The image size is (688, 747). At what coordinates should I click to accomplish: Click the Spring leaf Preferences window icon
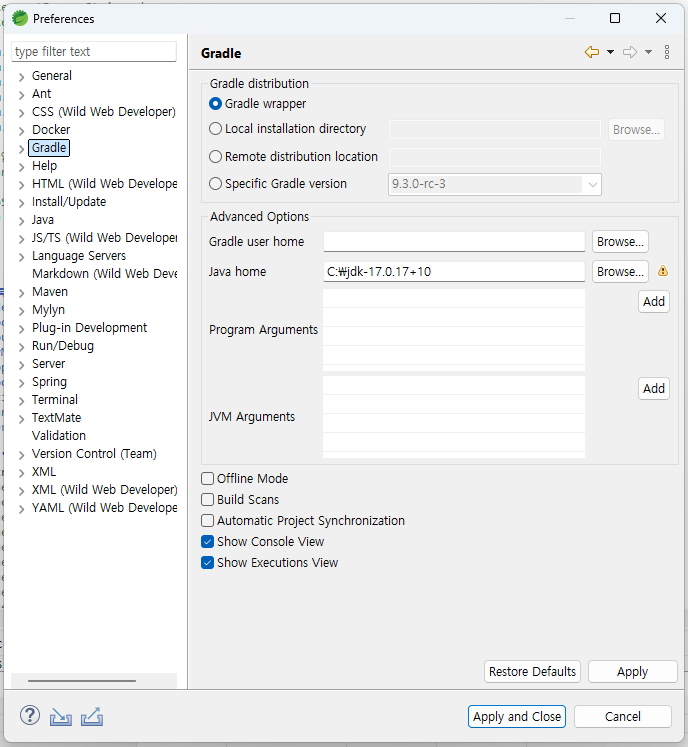[20, 19]
